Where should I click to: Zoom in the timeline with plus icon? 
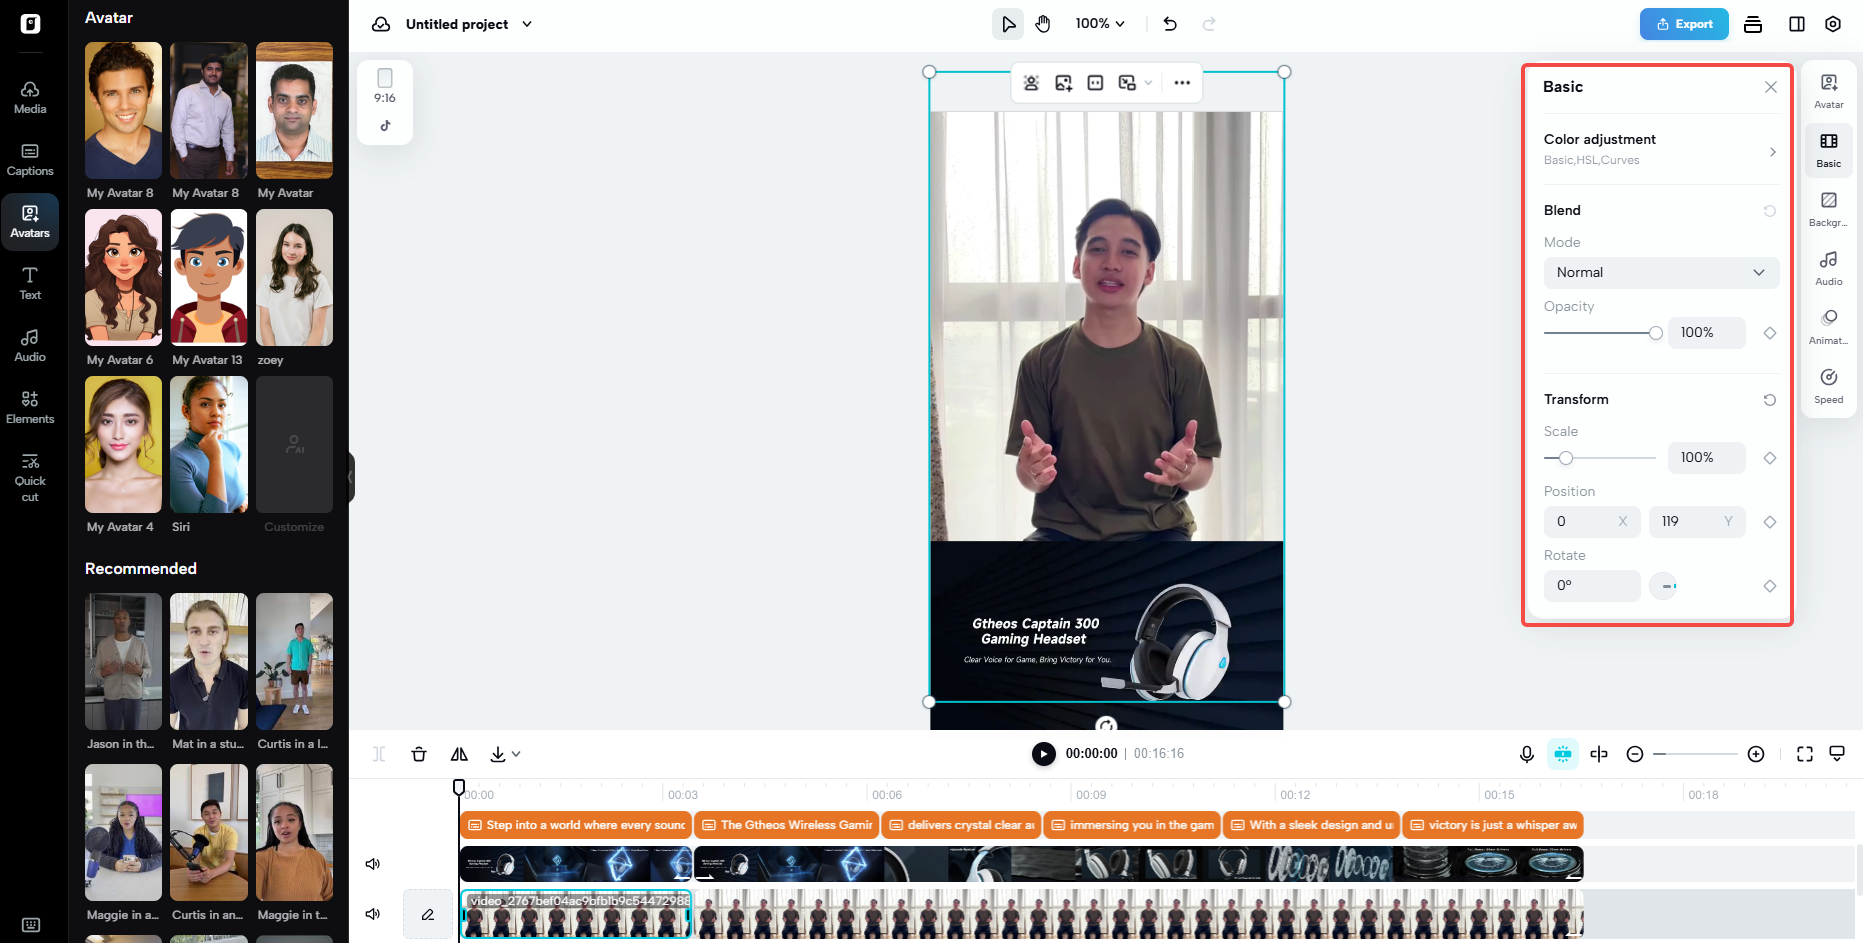(1756, 754)
